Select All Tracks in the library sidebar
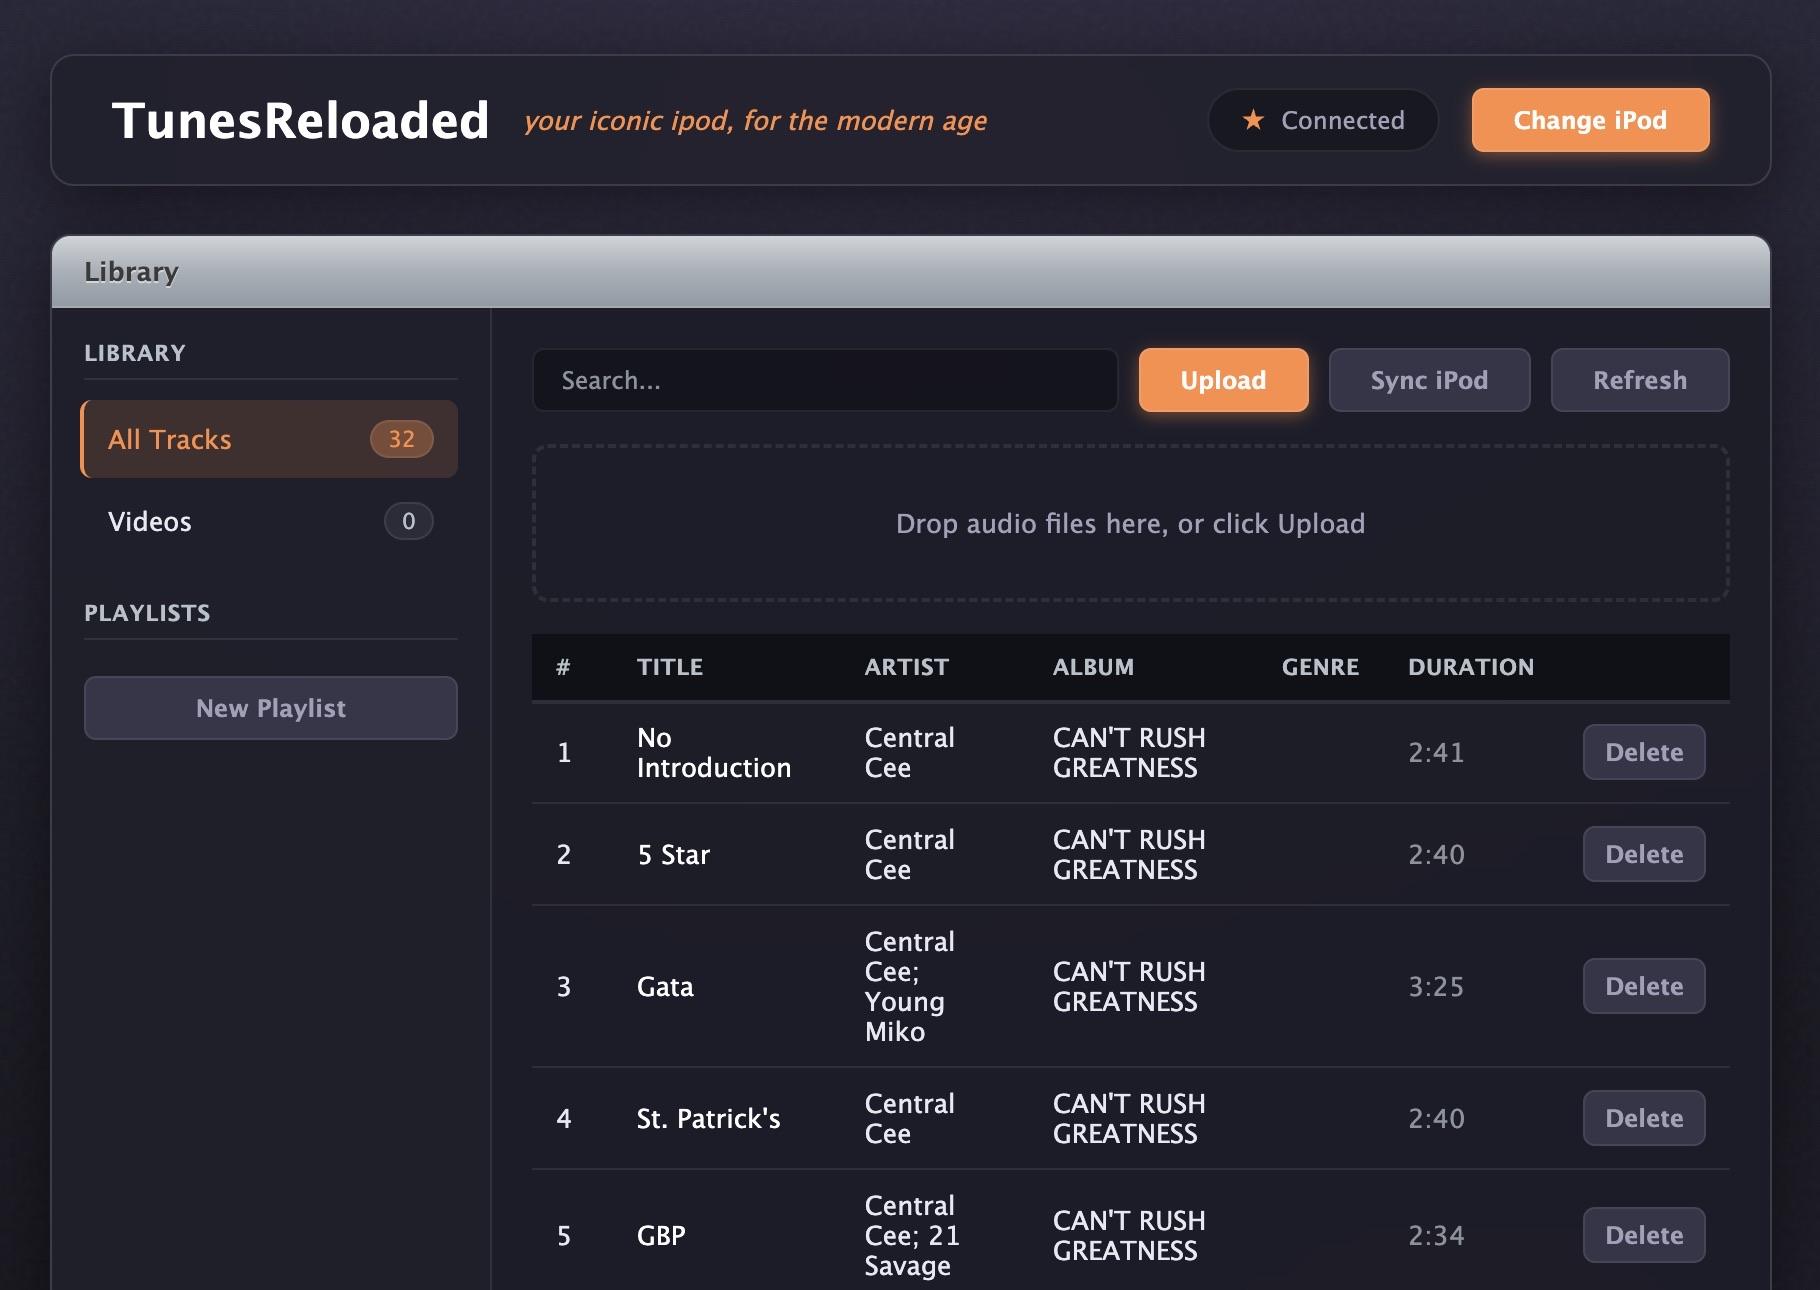Image resolution: width=1820 pixels, height=1290 pixels. [x=269, y=439]
